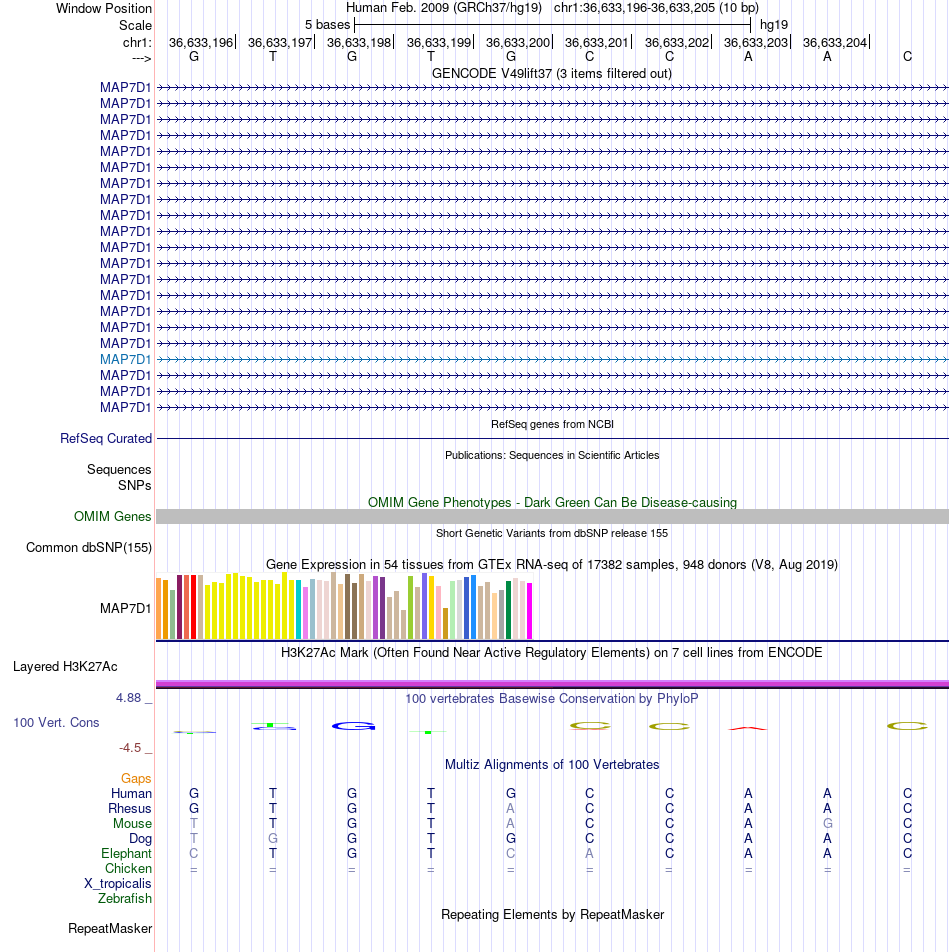Viewport: 950px width, 952px height.
Task: Select the Chicken alignment row label
Action: pyautogui.click(x=128, y=868)
